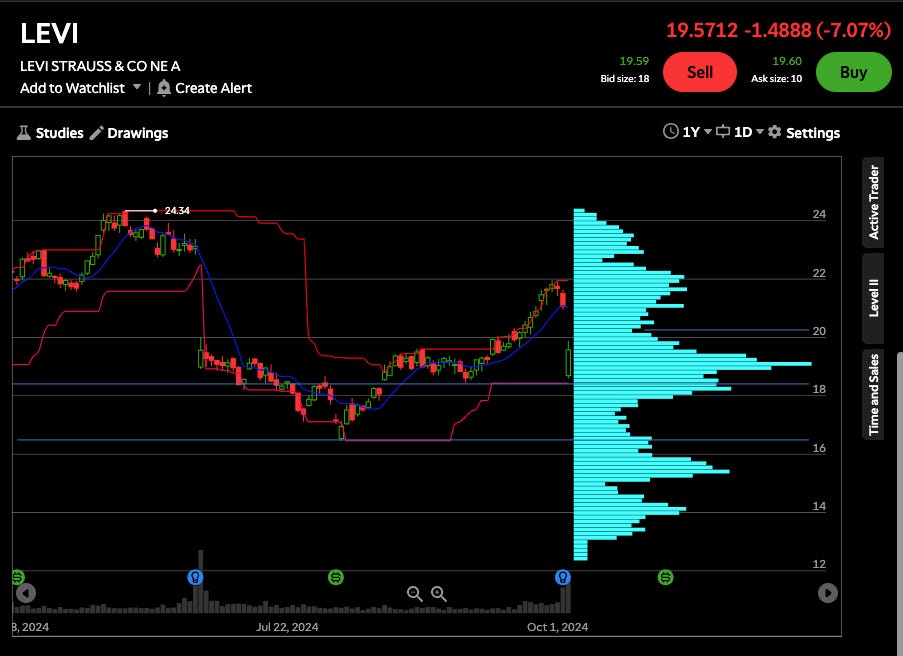Click the red Sell button
Image resolution: width=903 pixels, height=656 pixels.
700,72
